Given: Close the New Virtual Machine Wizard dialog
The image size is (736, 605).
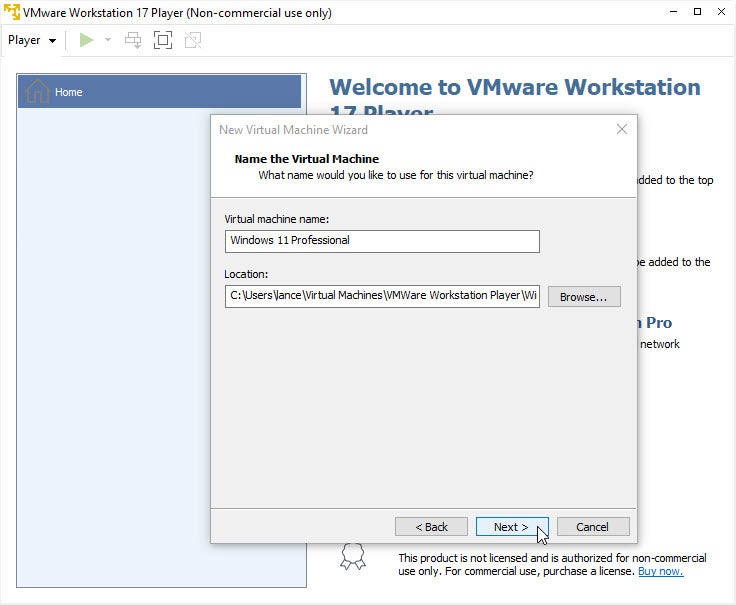Looking at the screenshot, I should tap(621, 129).
